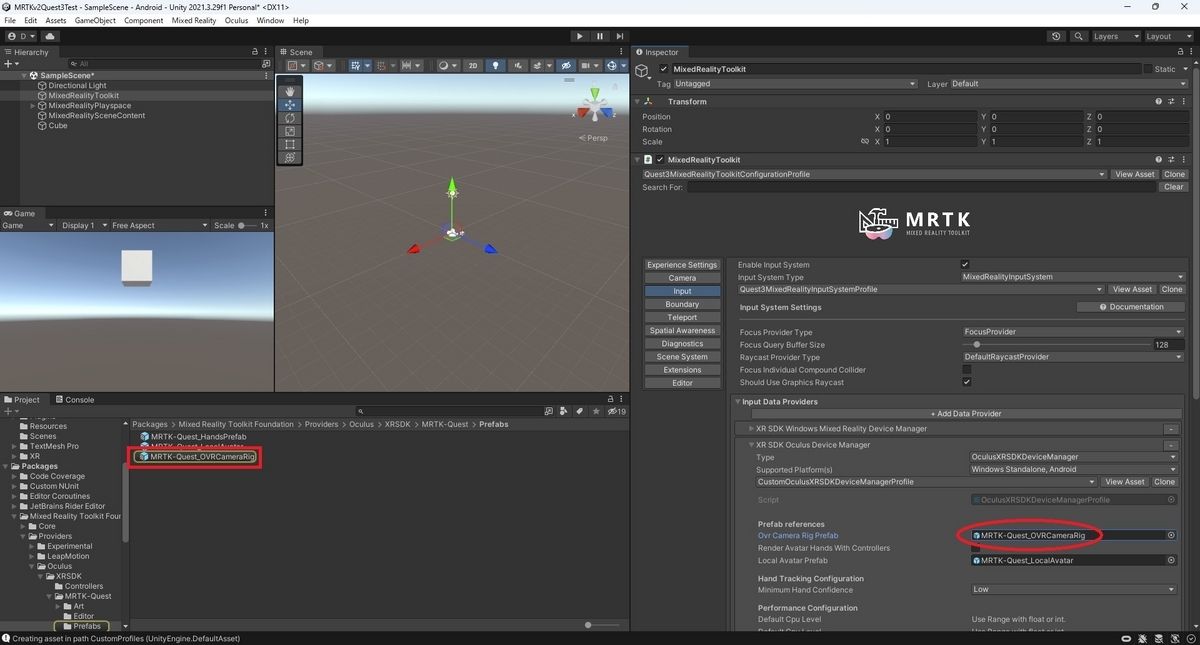1200x645 pixels.
Task: Click the Clear button
Action: pos(1174,187)
